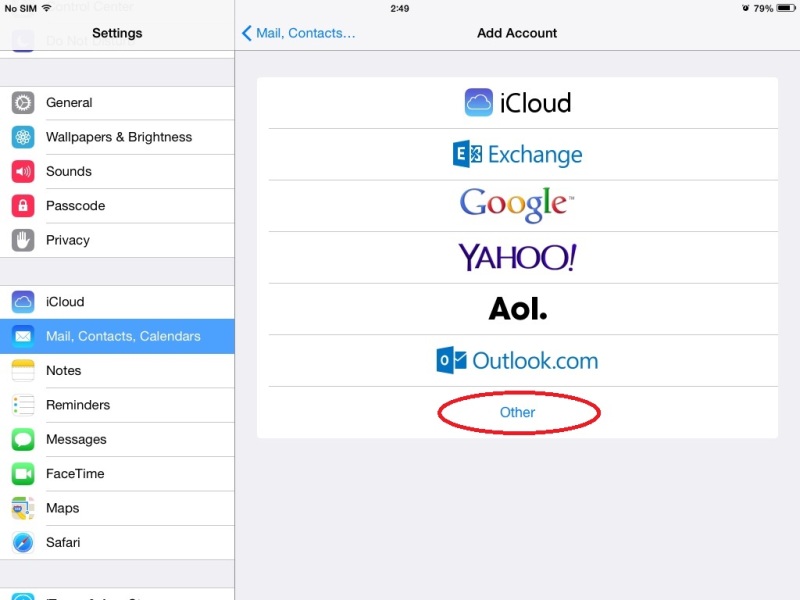Image resolution: width=800 pixels, height=600 pixels.
Task: Pick the Google account option
Action: click(x=517, y=206)
